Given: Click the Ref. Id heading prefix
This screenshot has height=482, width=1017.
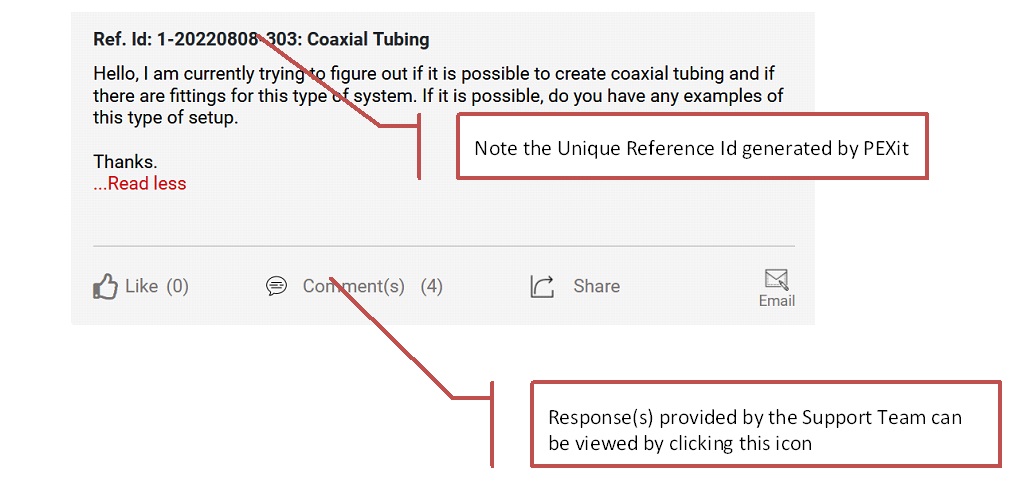Looking at the screenshot, I should (x=123, y=40).
